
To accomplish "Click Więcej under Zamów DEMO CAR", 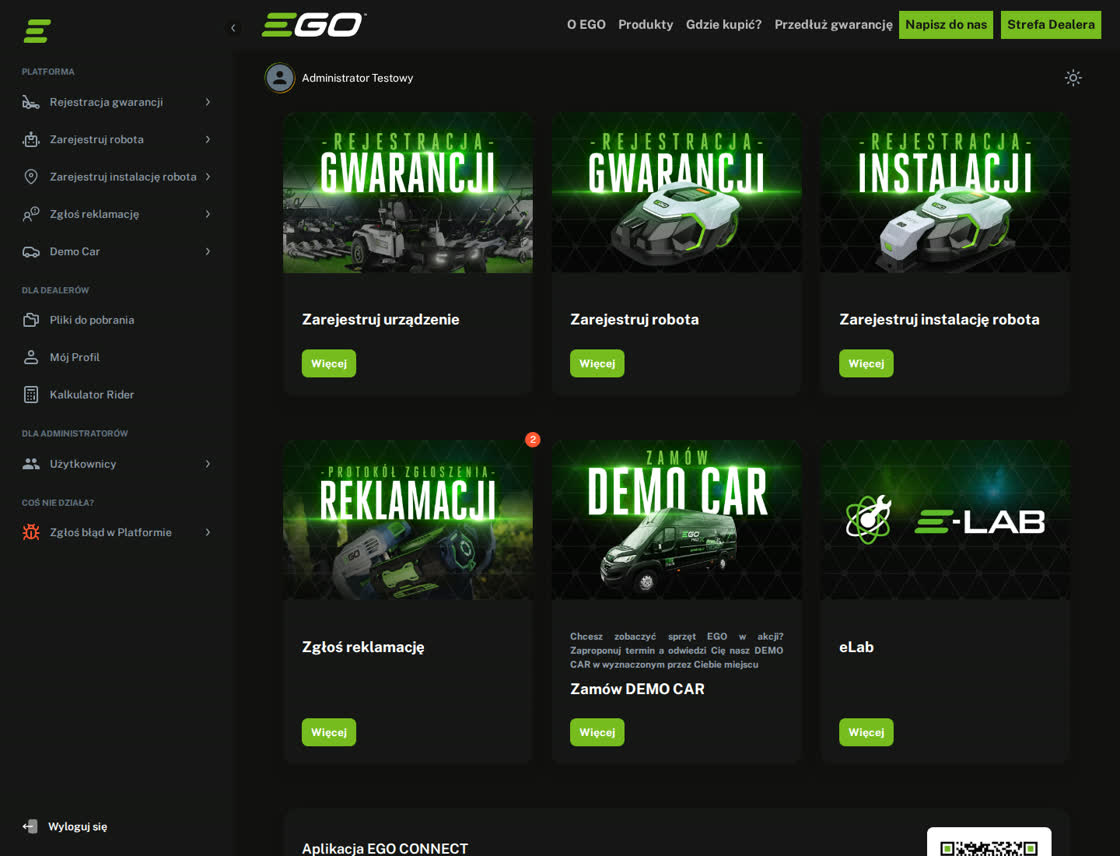I will pos(597,732).
